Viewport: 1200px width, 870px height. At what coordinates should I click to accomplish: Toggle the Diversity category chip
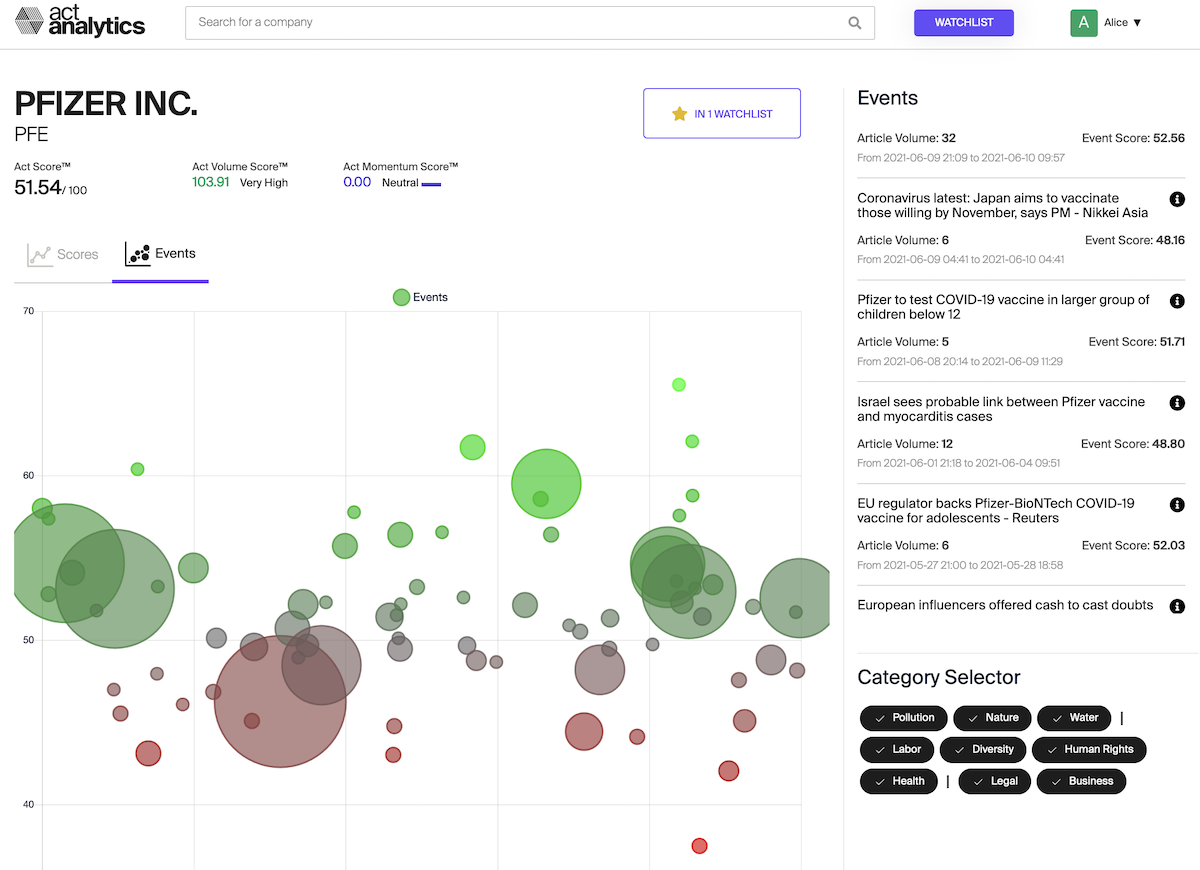[983, 750]
